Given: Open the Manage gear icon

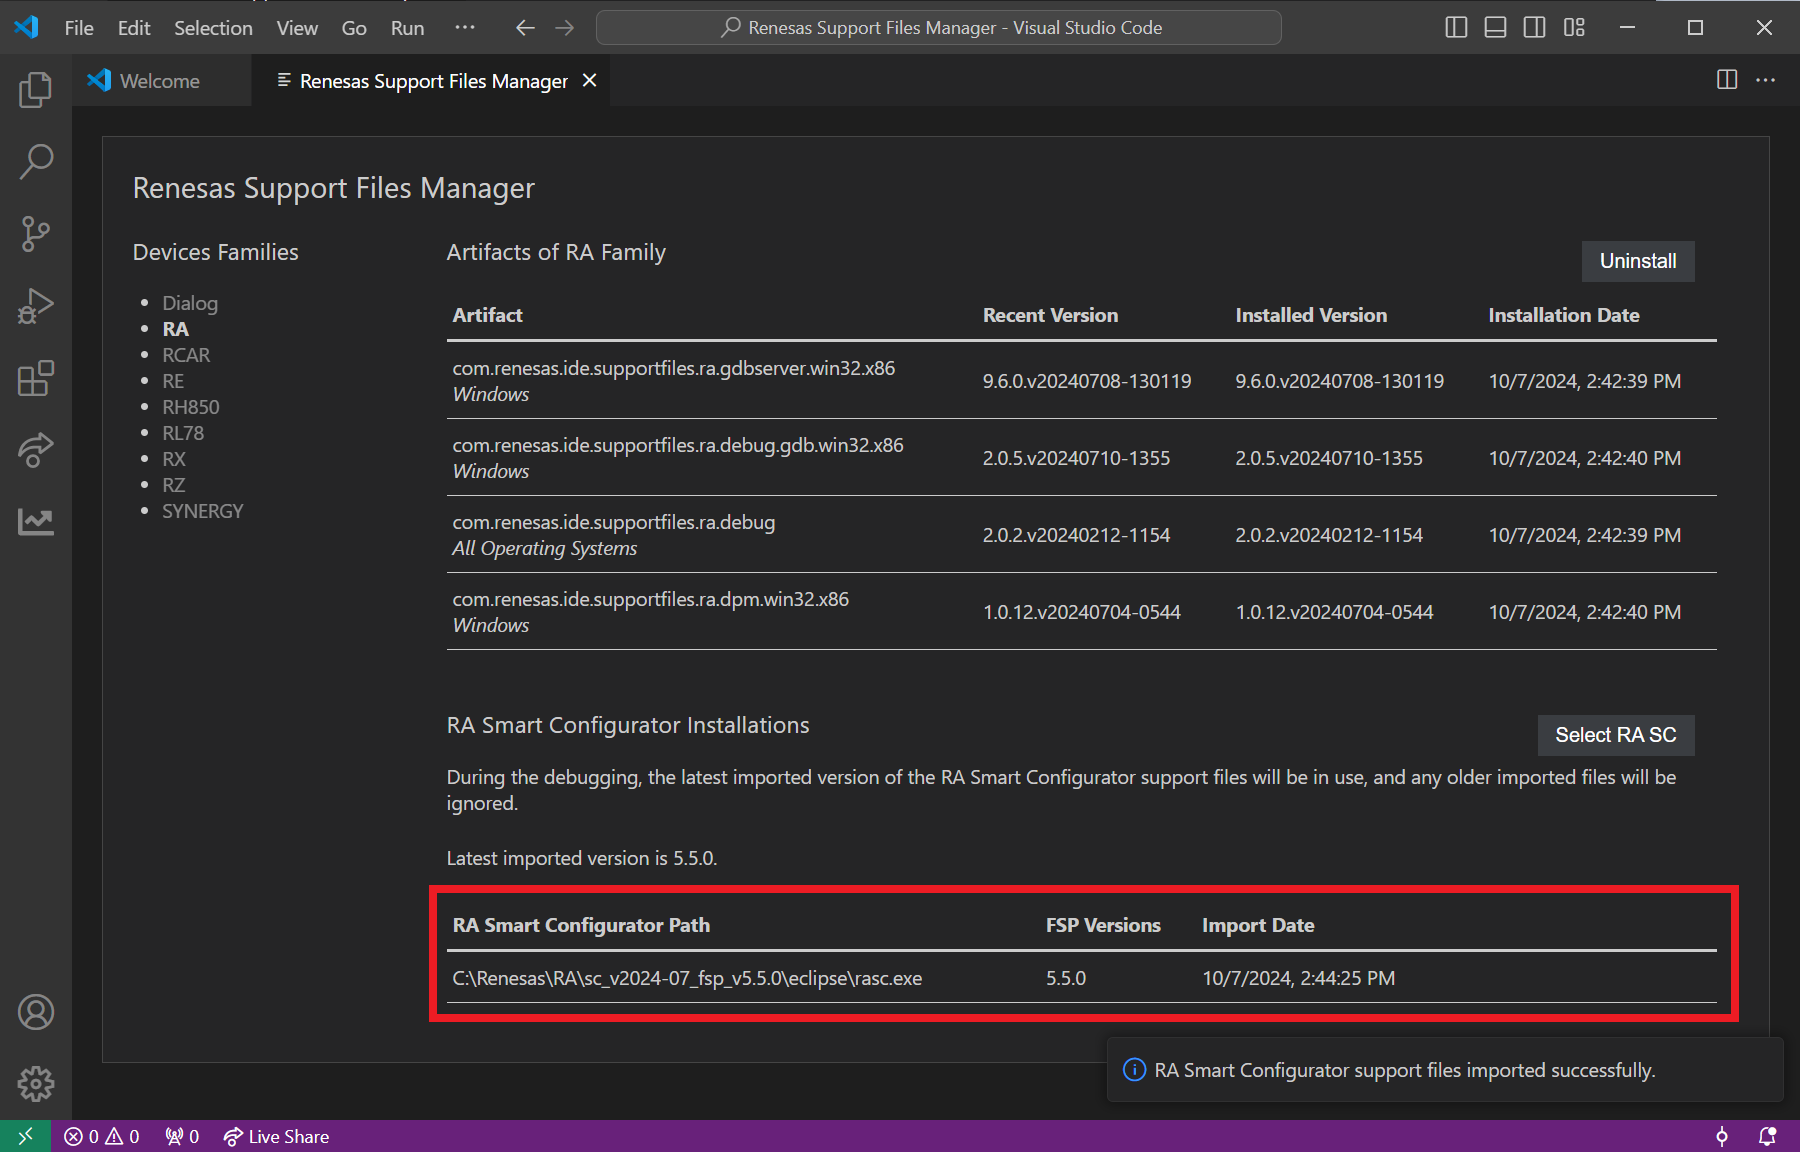Looking at the screenshot, I should pyautogui.click(x=36, y=1084).
